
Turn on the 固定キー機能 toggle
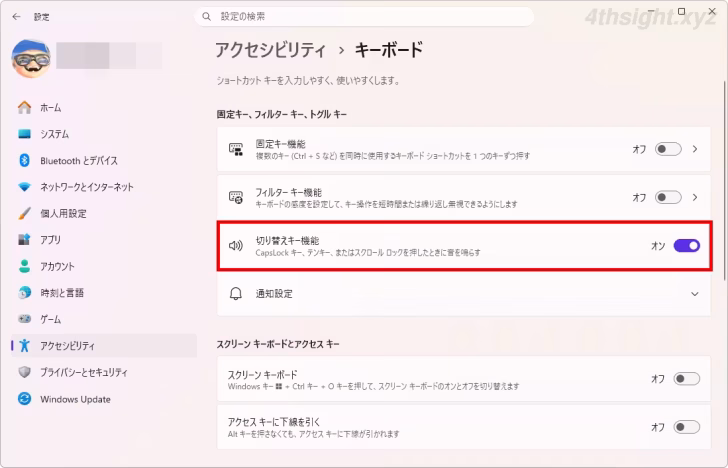click(x=668, y=149)
